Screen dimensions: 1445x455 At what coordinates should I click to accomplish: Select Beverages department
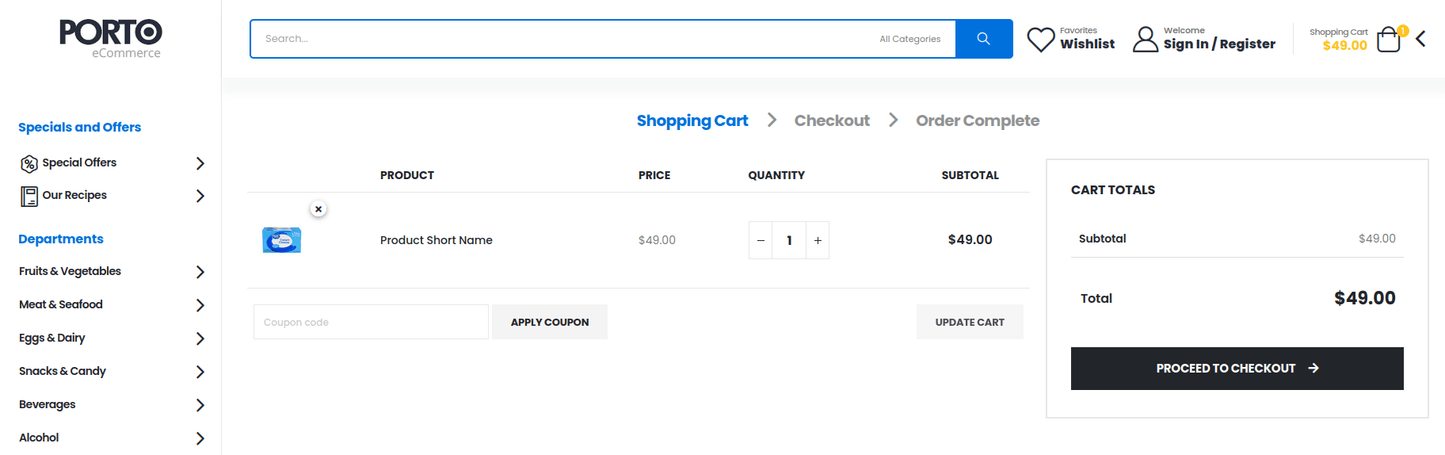47,404
